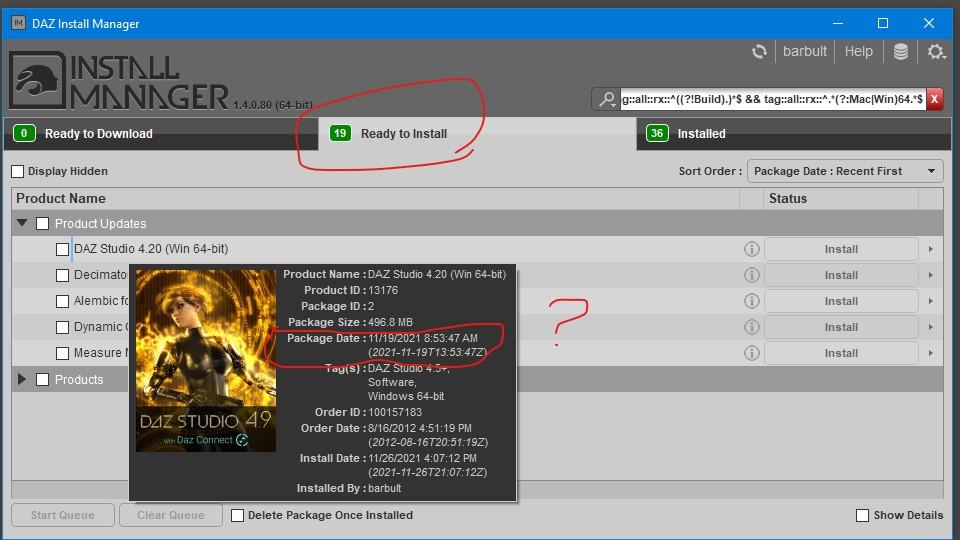Click the DAZ Studio 4.9 tooltip thumbnail
The width and height of the screenshot is (960, 540).
tap(206, 361)
